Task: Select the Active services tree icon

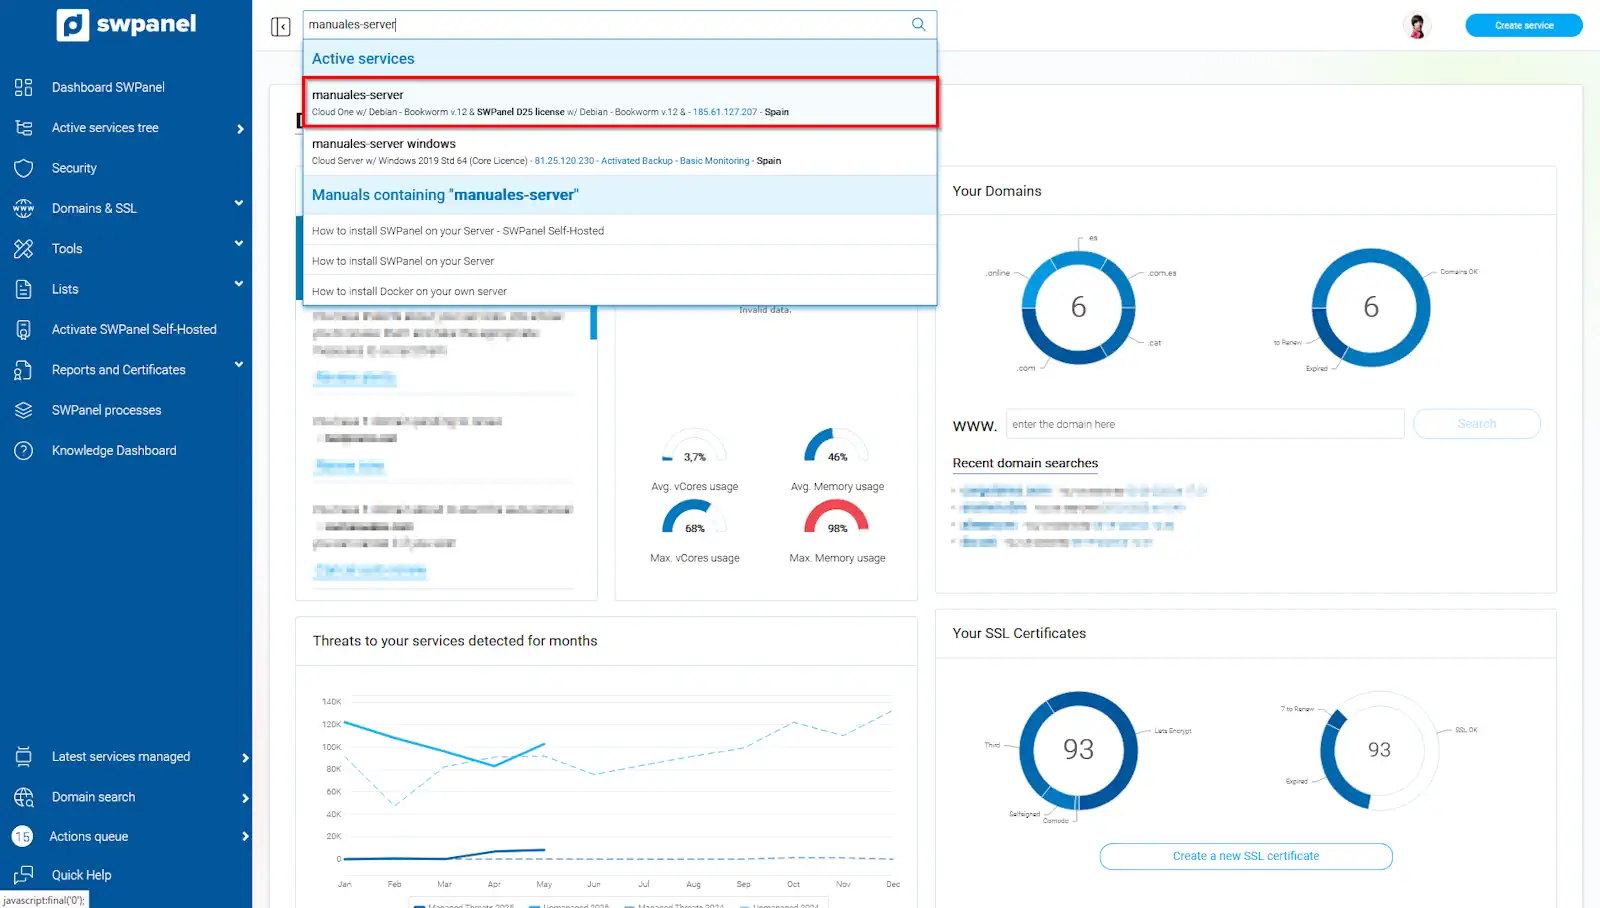Action: point(24,128)
